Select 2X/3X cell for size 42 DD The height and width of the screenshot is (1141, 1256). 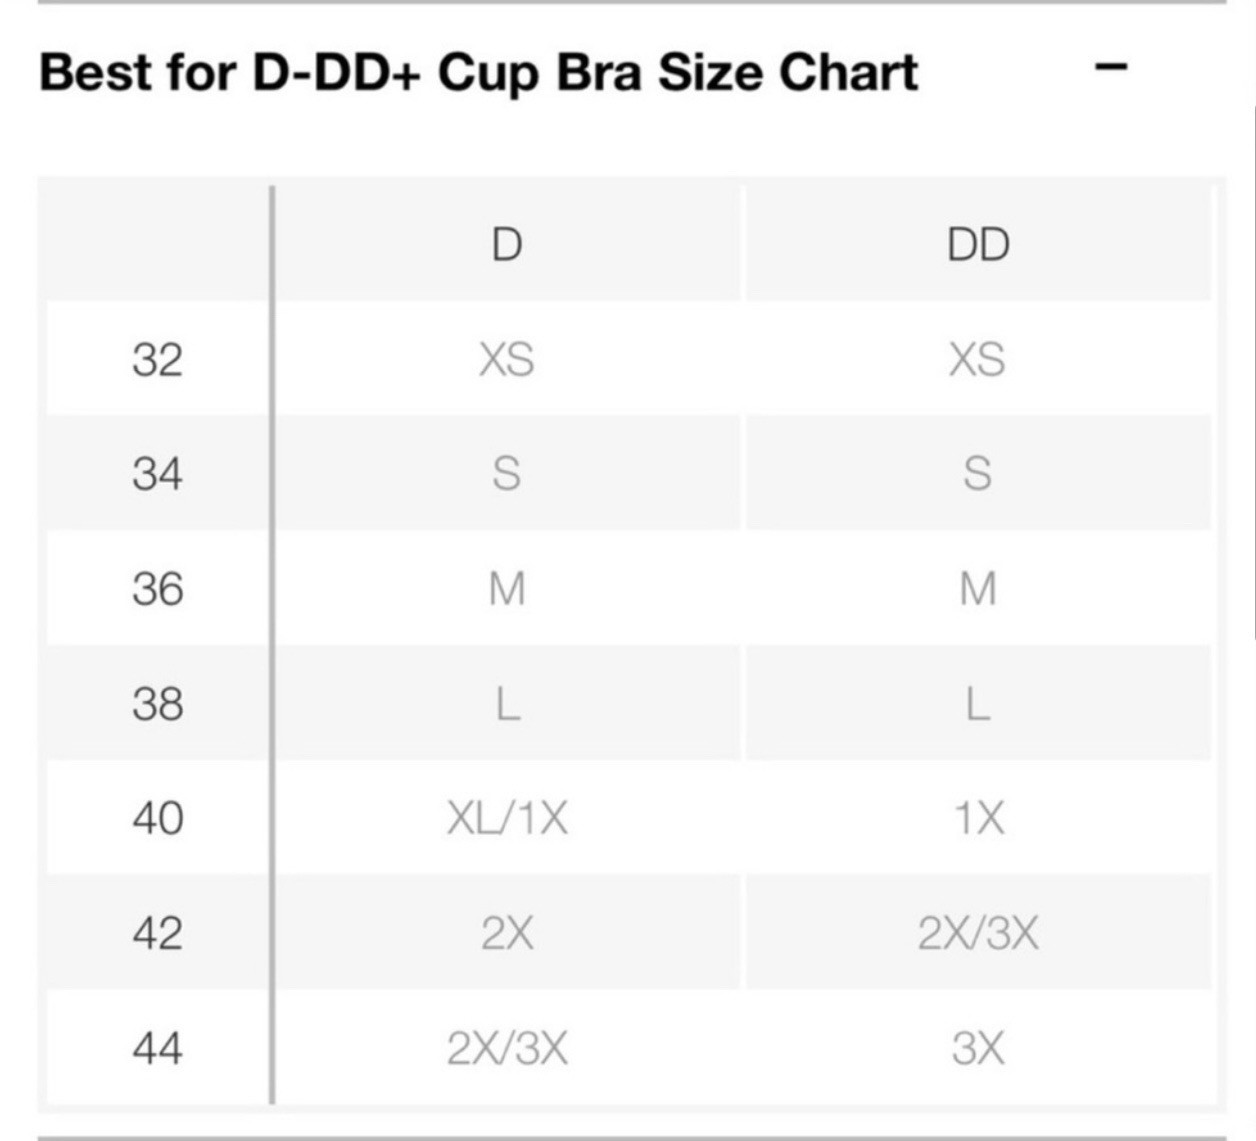click(978, 933)
